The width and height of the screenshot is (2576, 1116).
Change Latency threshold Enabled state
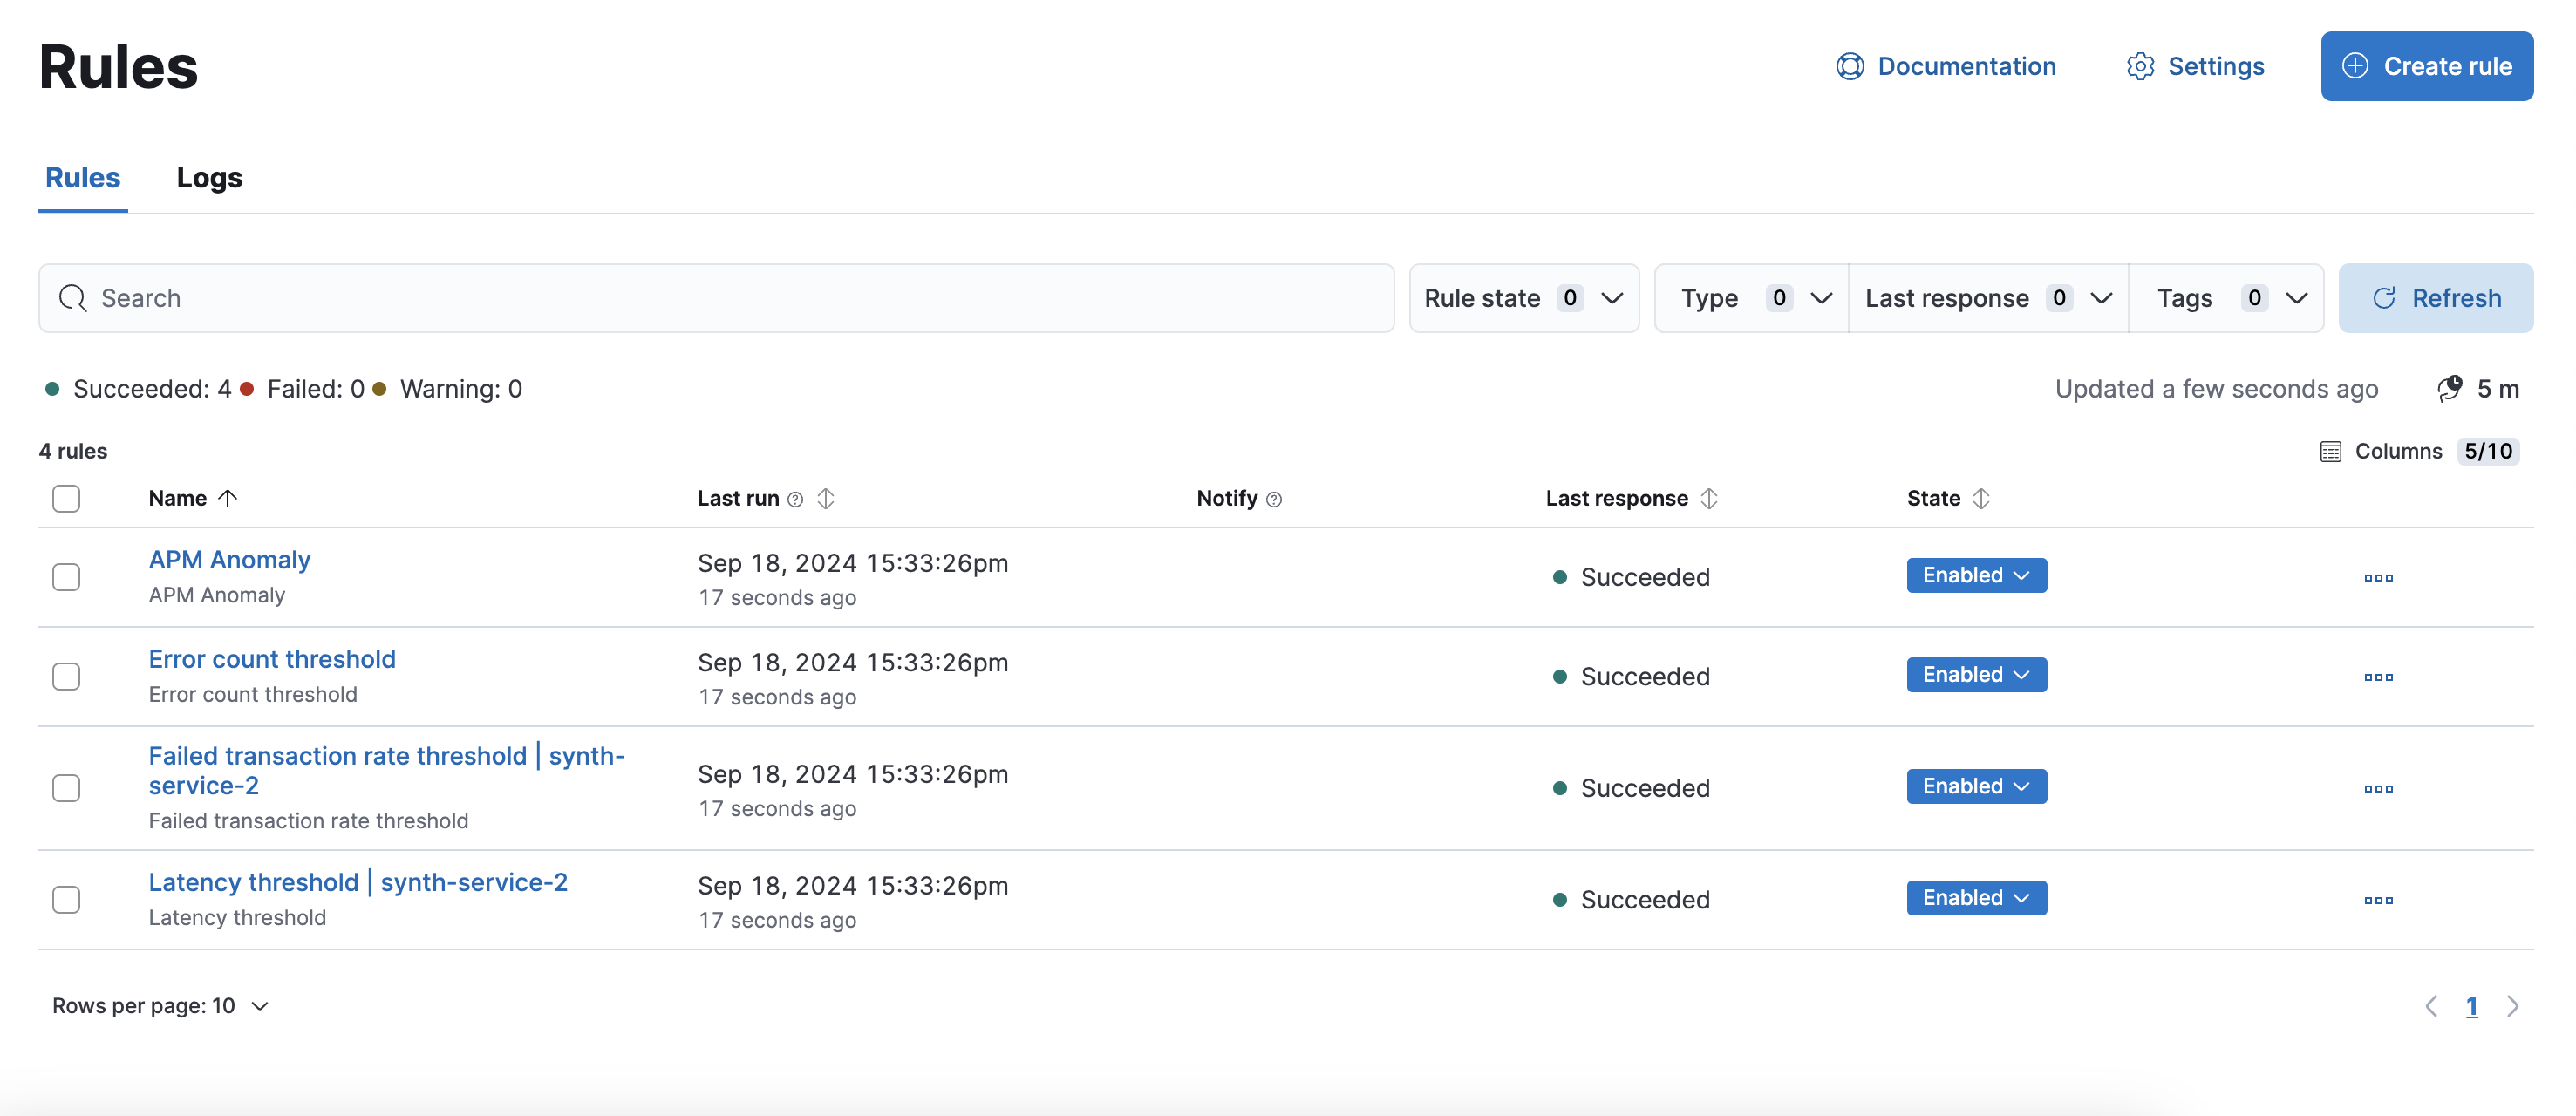tap(1976, 897)
